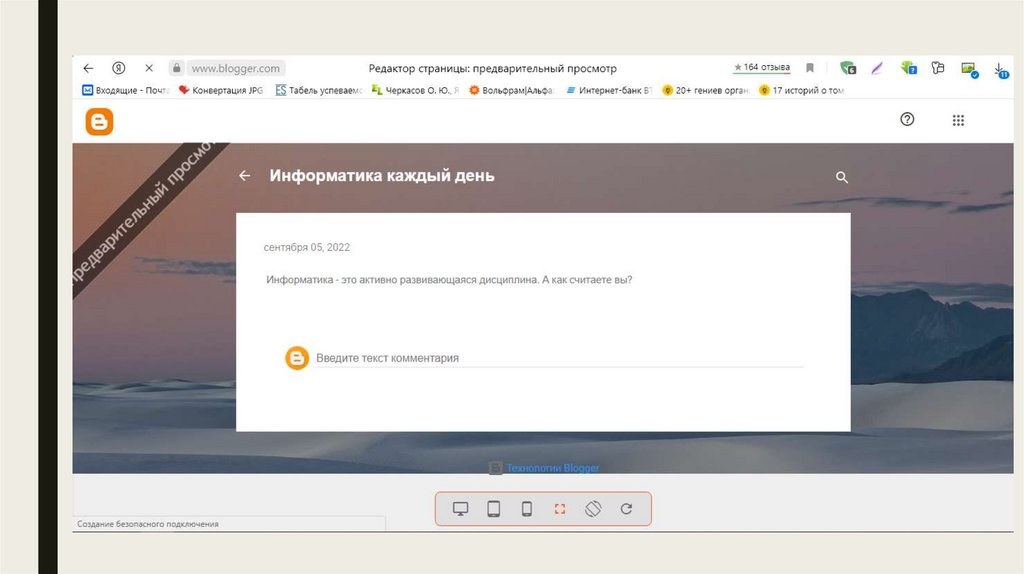The width and height of the screenshot is (1024, 574).
Task: Switch preview to mobile phone view
Action: click(x=527, y=509)
